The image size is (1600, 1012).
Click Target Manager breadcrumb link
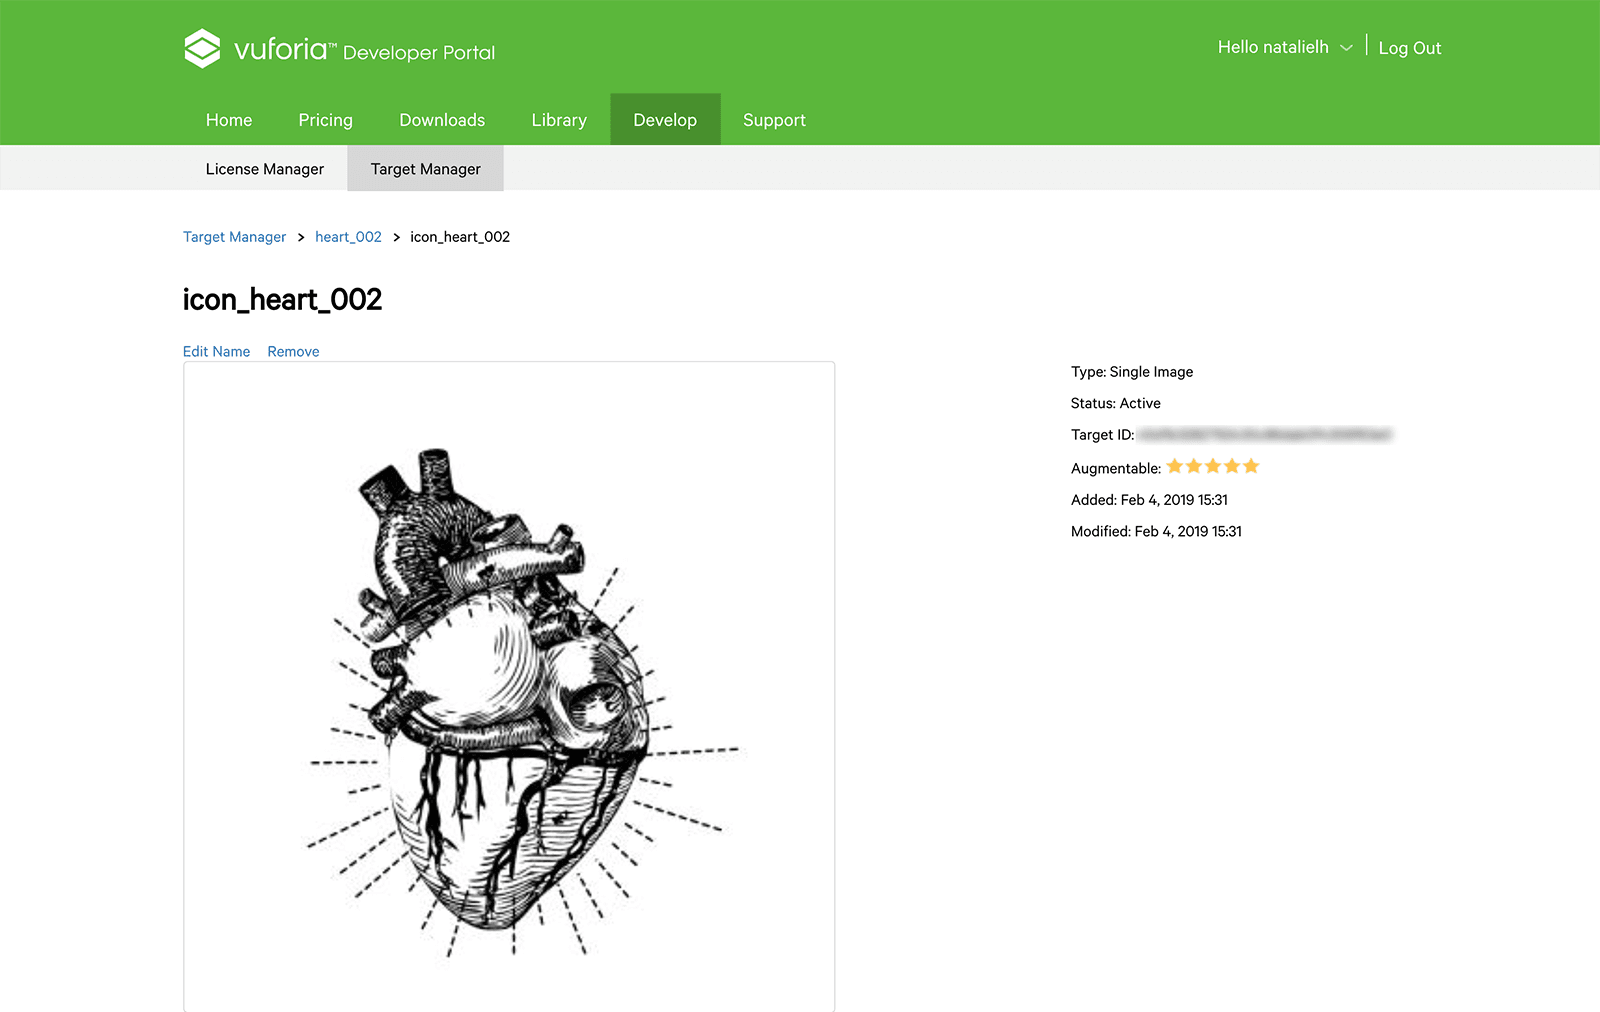coord(234,237)
